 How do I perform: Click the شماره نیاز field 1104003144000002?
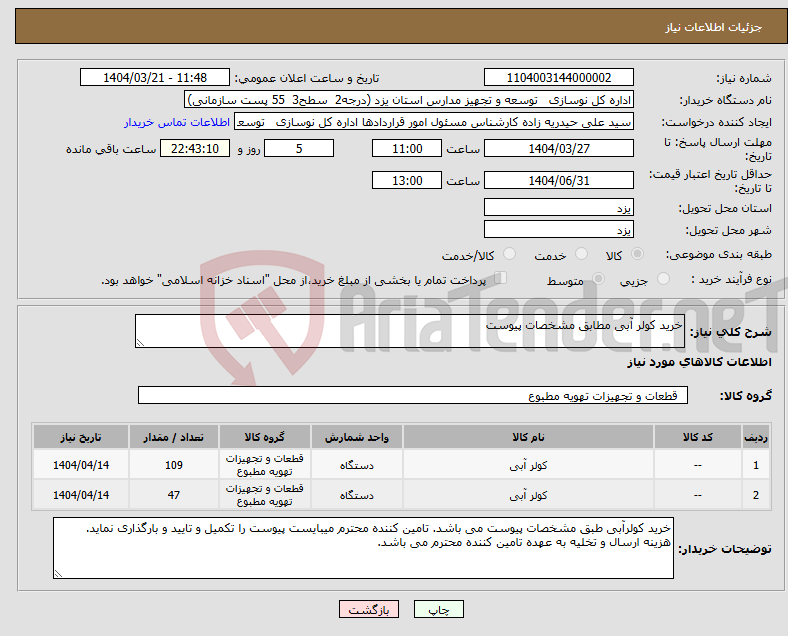pos(558,77)
